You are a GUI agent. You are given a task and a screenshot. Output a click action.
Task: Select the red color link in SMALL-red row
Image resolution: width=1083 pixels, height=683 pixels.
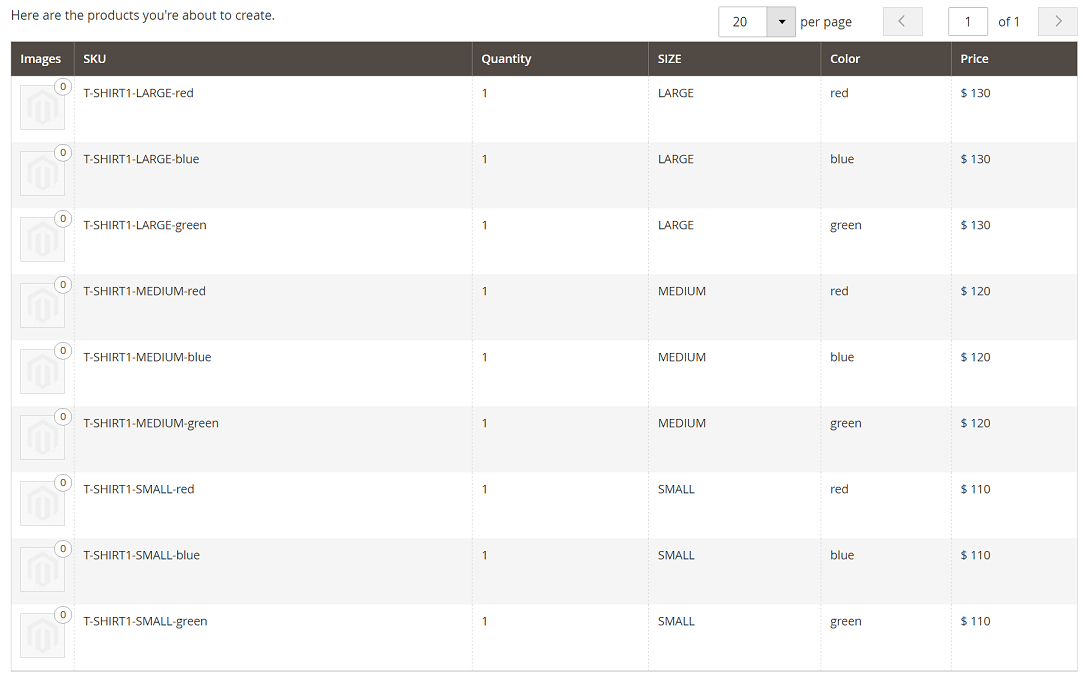[x=839, y=488]
